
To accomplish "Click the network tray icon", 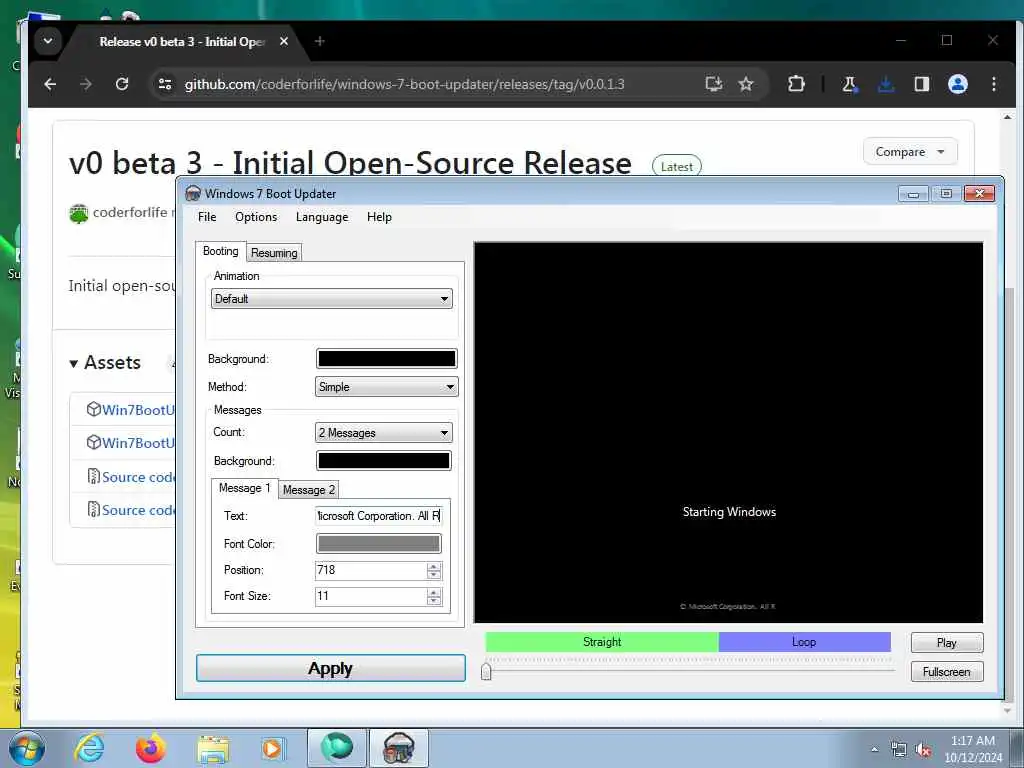I will tap(899, 750).
